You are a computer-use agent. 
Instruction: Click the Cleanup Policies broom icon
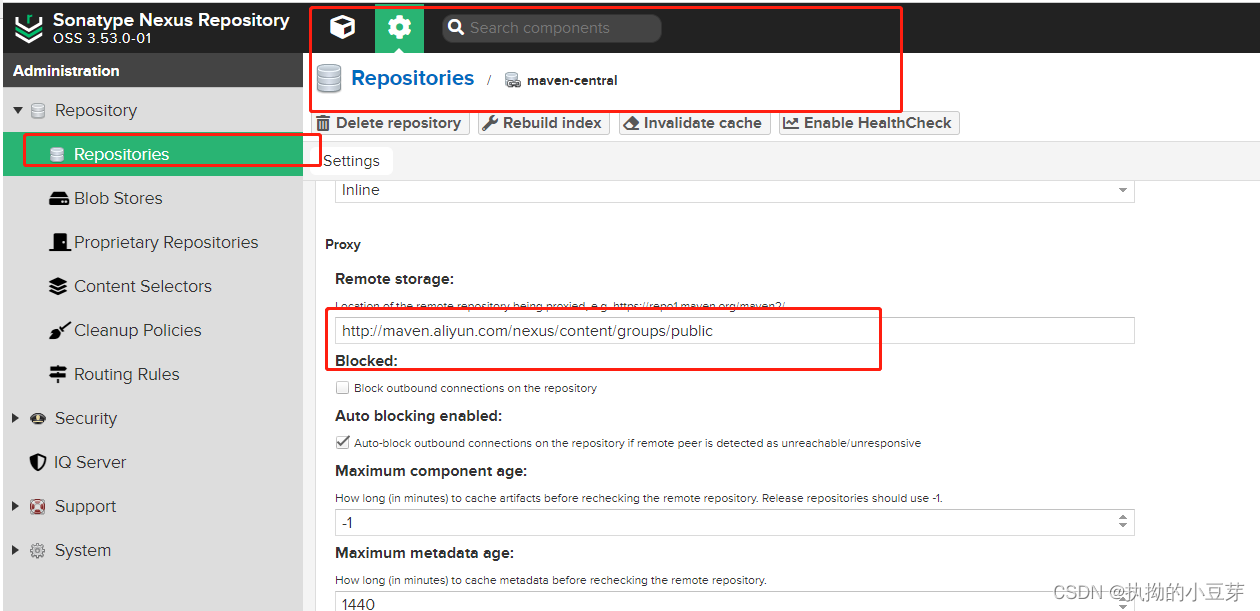(x=58, y=330)
